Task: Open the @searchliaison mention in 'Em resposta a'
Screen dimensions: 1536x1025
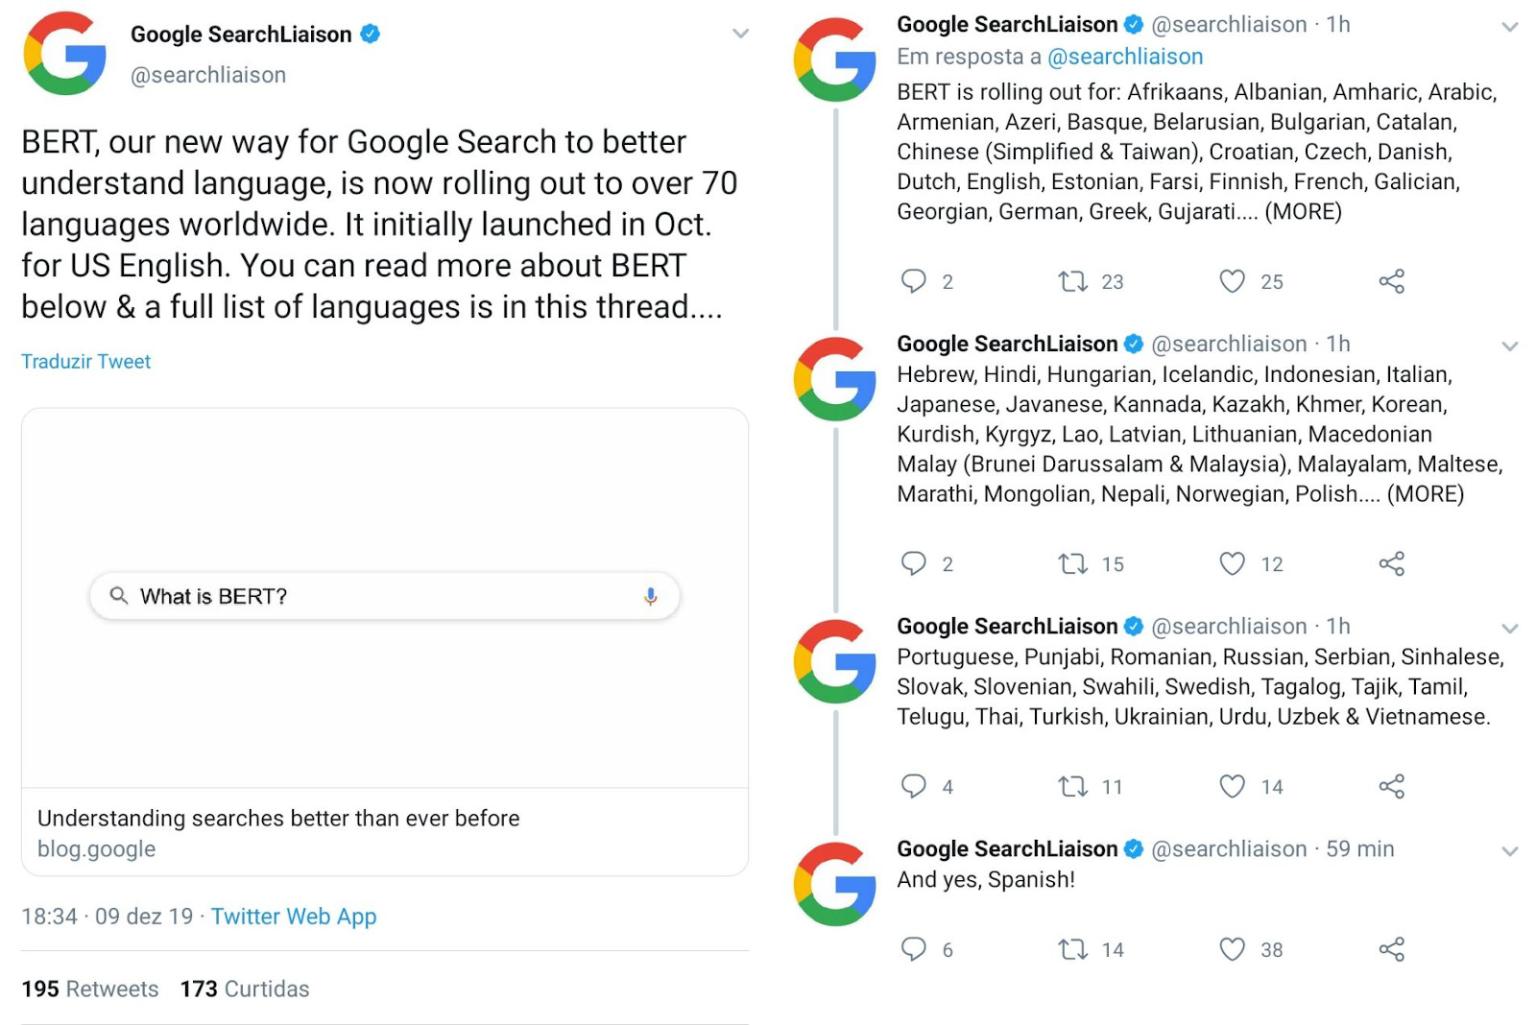Action: [x=1124, y=57]
